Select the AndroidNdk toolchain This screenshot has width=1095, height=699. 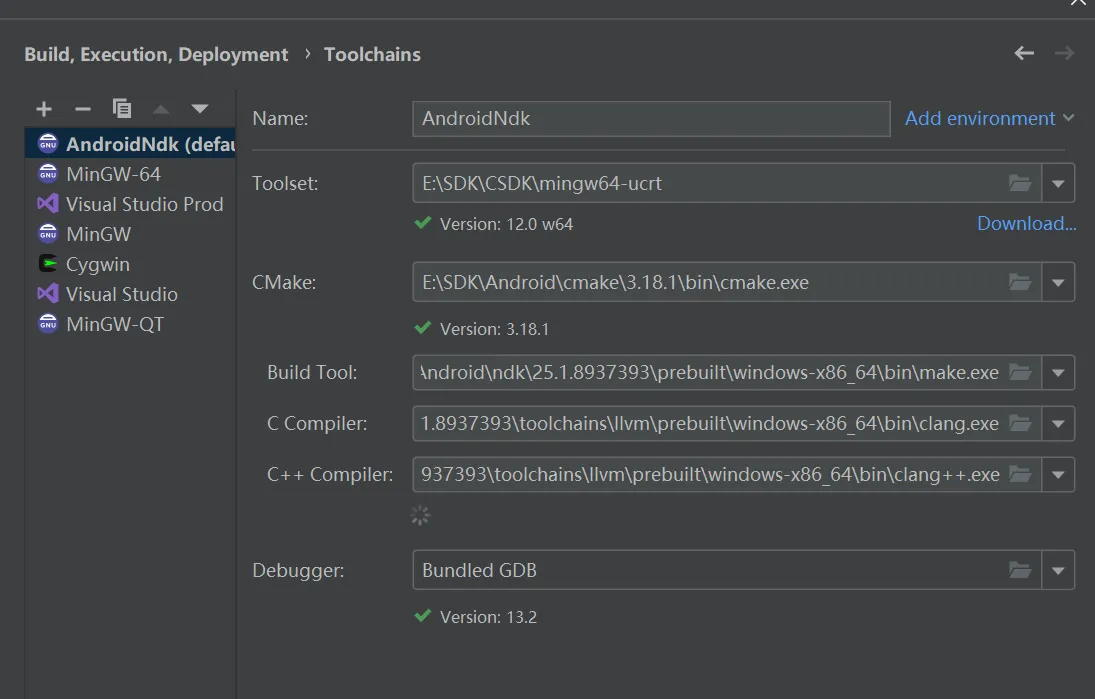tap(130, 144)
